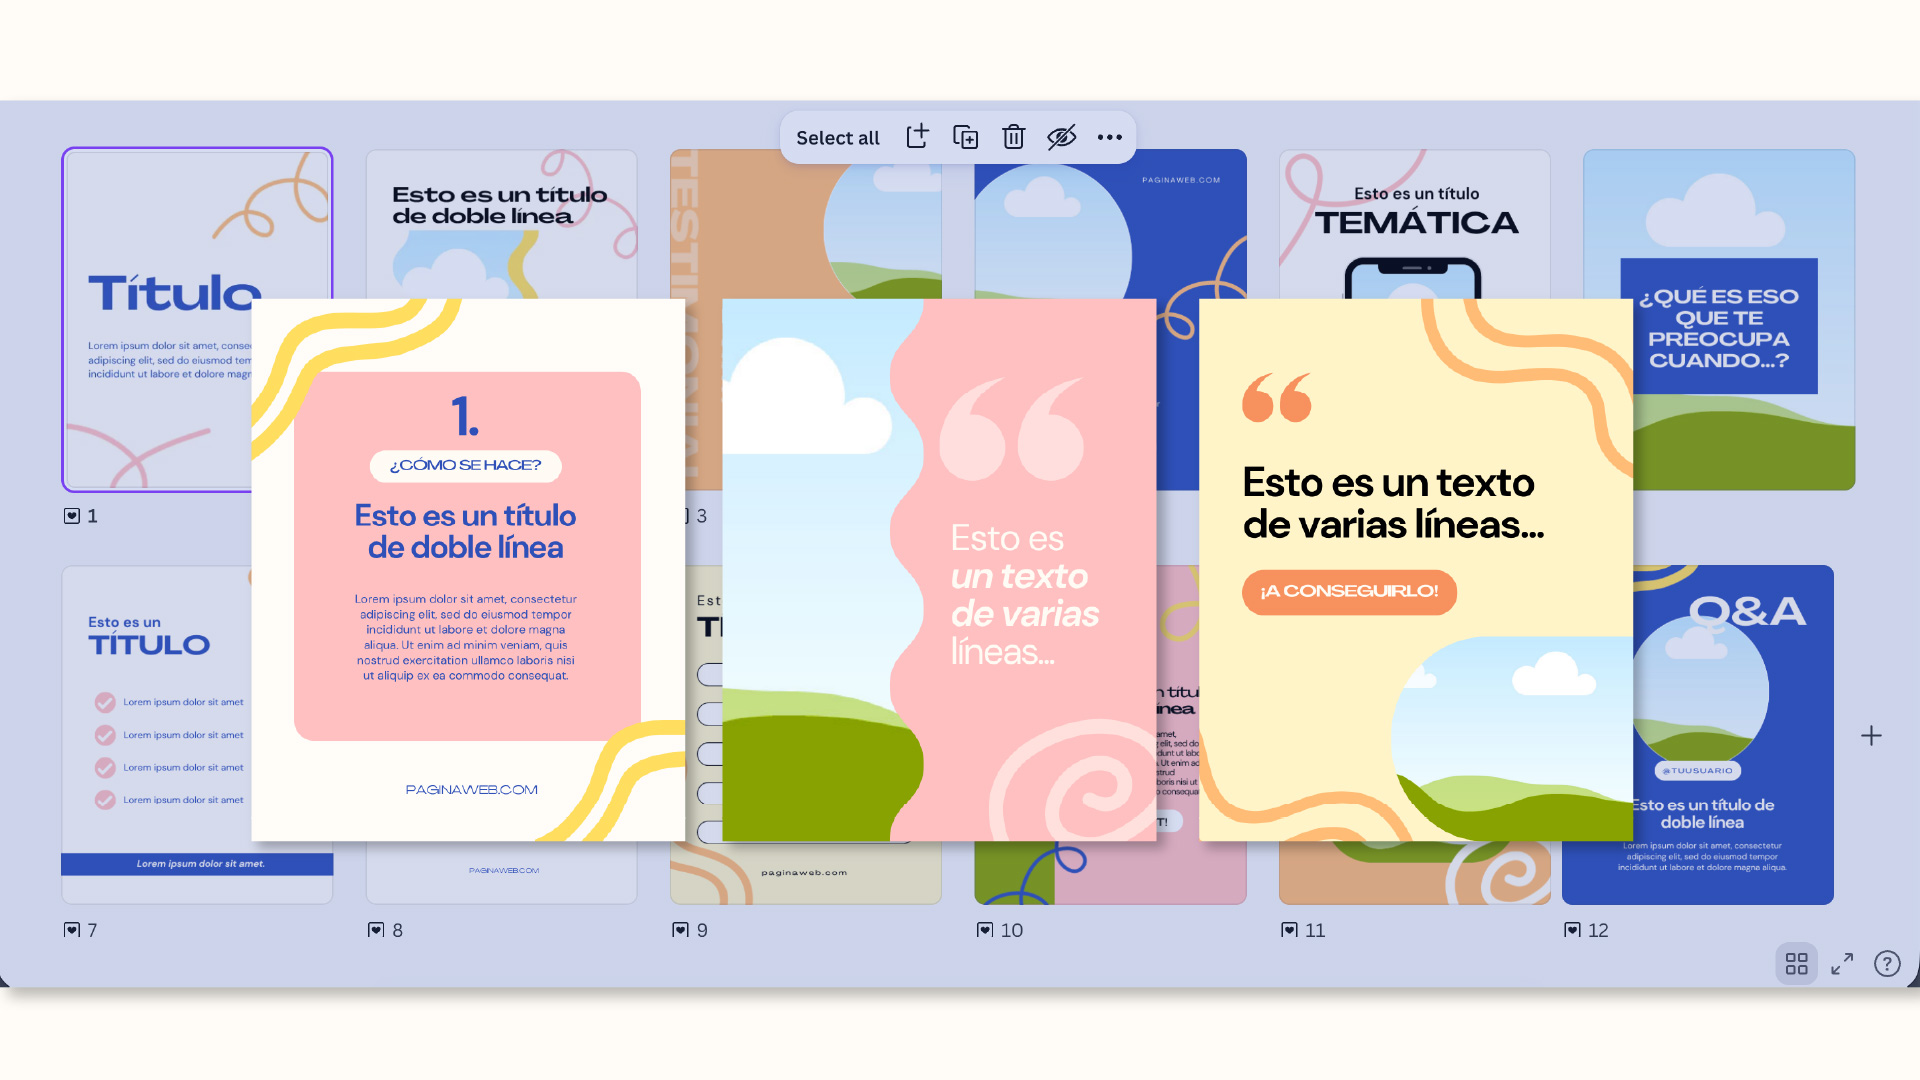
Task: Open the notes icon beside page 11
Action: (1289, 930)
